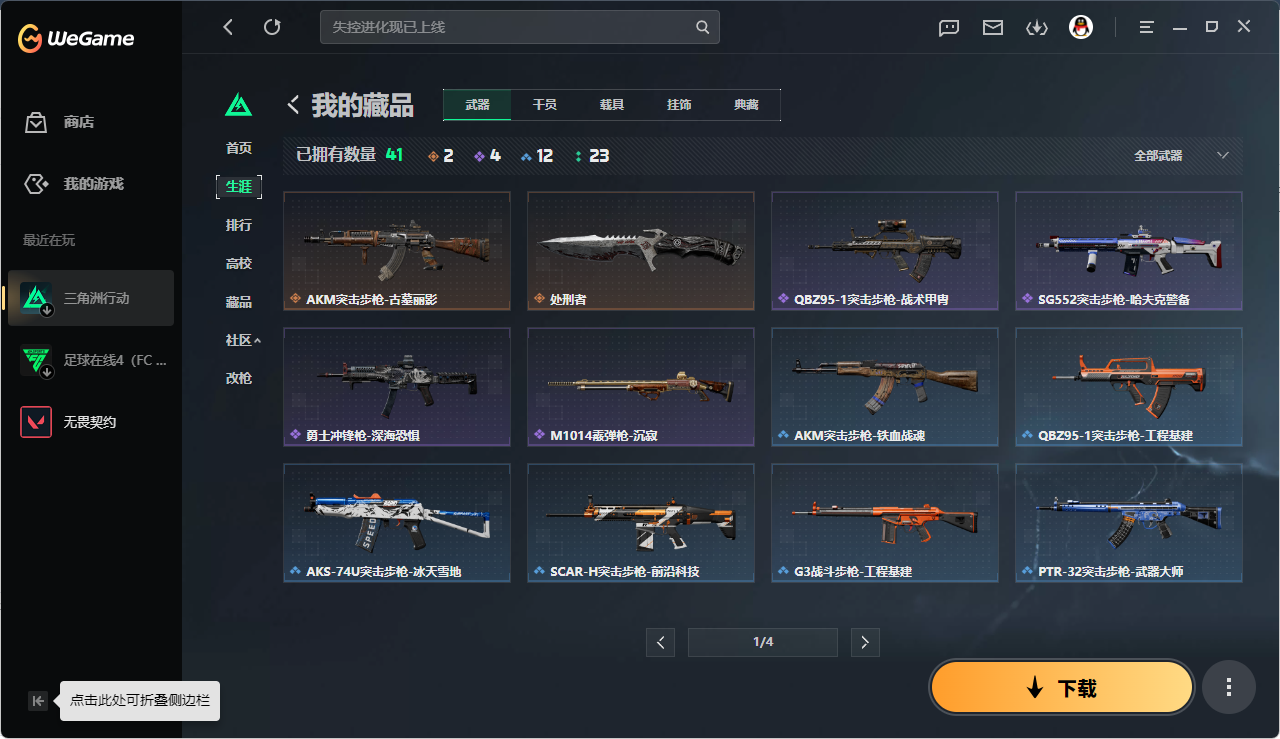
Task: Open the hamburger menu icon
Action: coord(1147,27)
